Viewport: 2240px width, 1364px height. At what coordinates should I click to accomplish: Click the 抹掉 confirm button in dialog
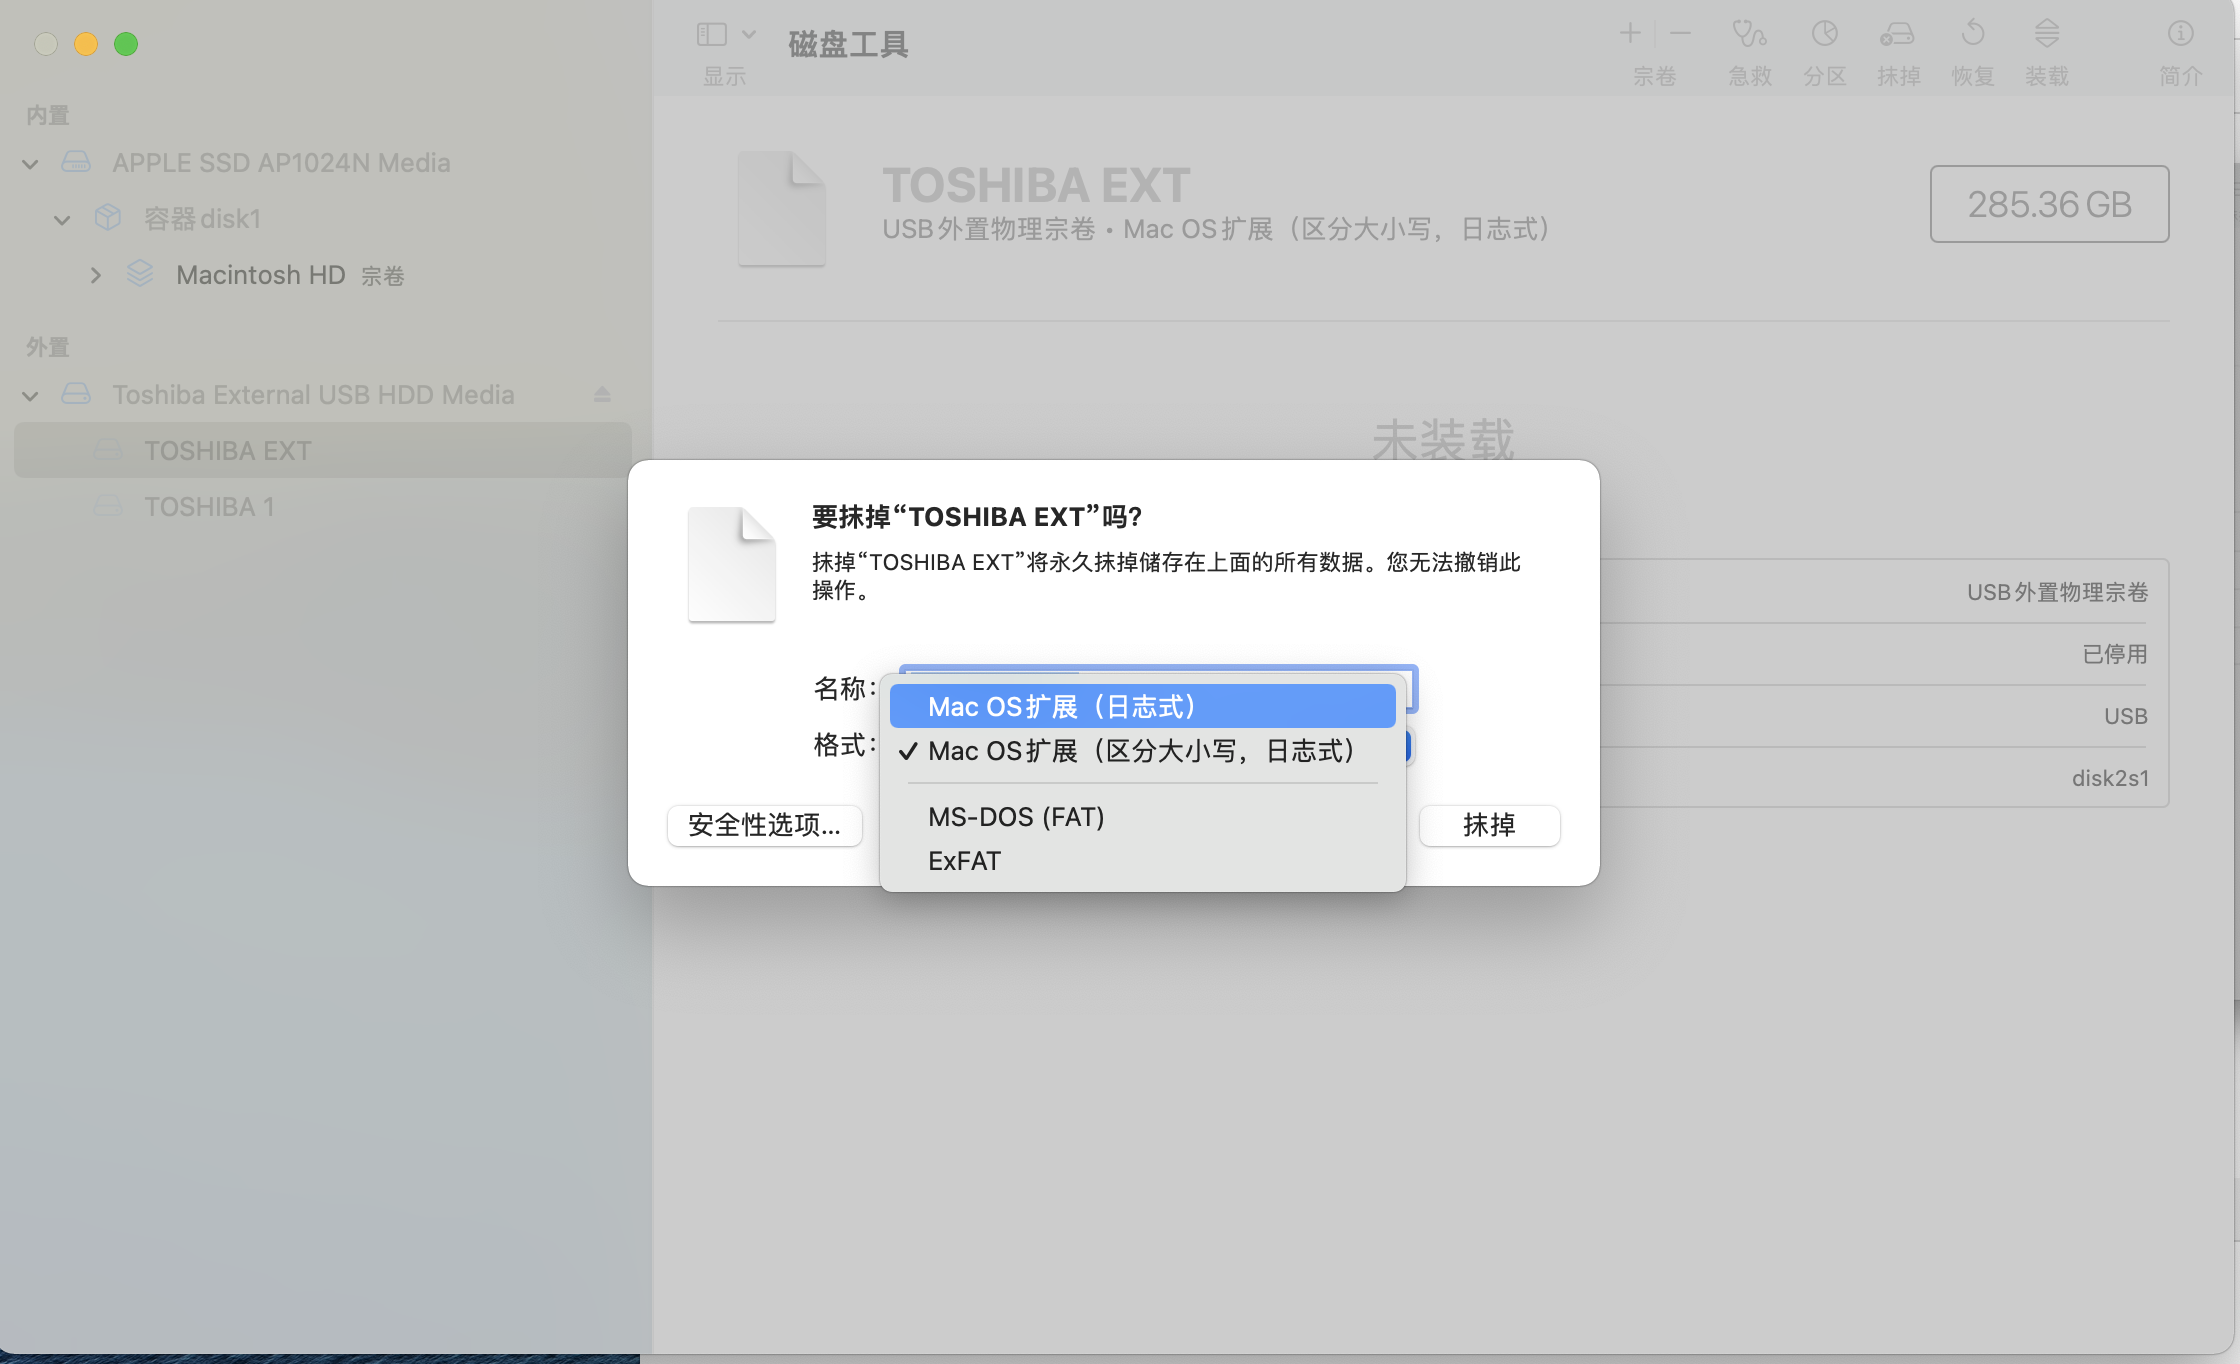pos(1489,825)
